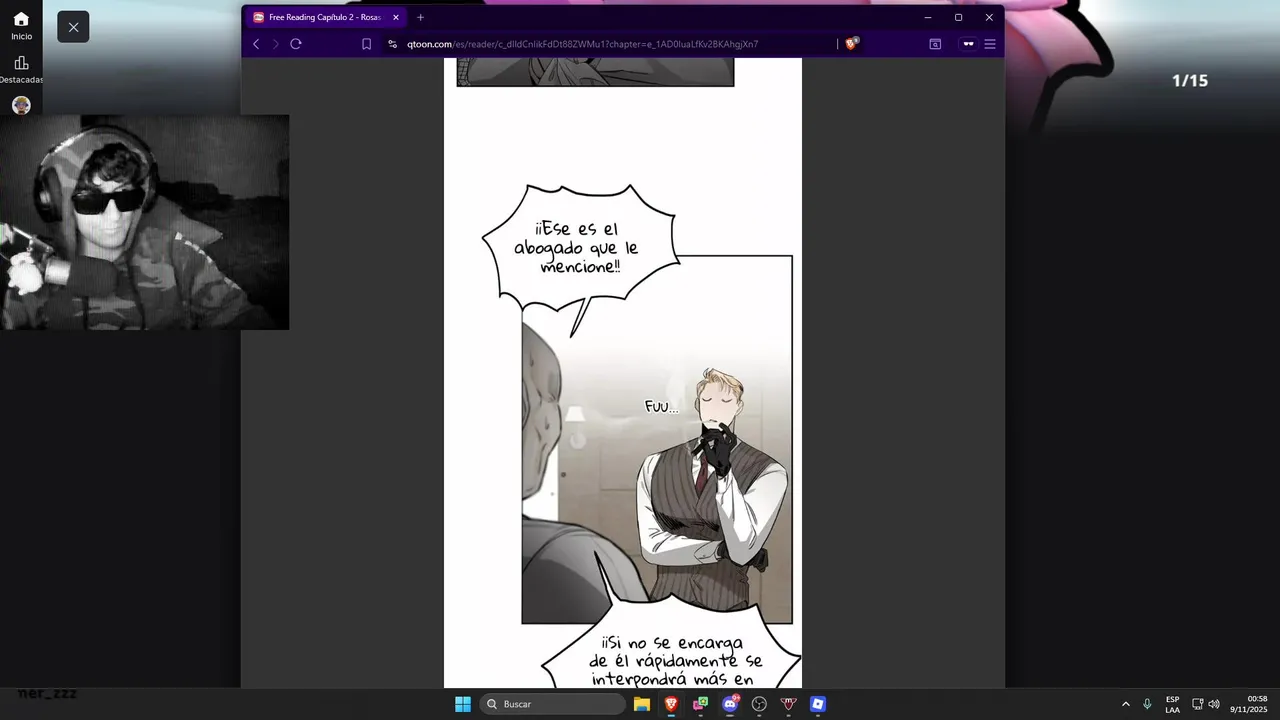Open the Windows Start menu
Screen dimensions: 1280x720
(463, 704)
